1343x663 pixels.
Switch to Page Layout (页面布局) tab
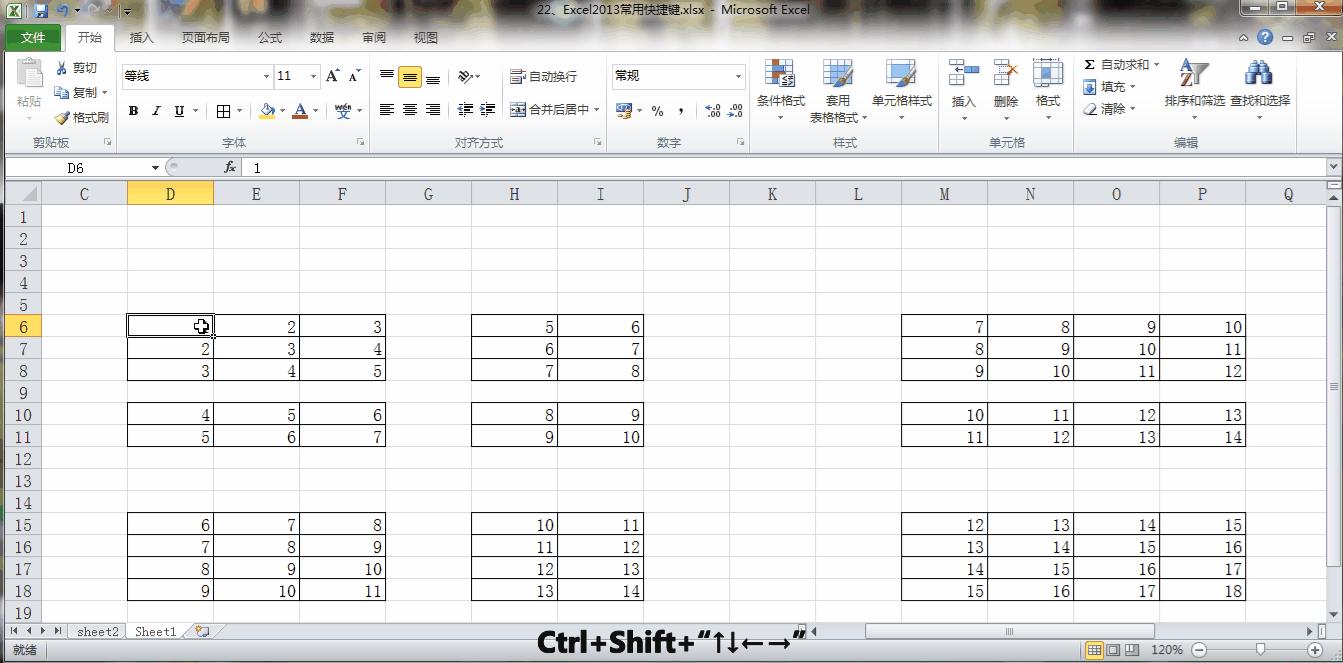(x=205, y=37)
